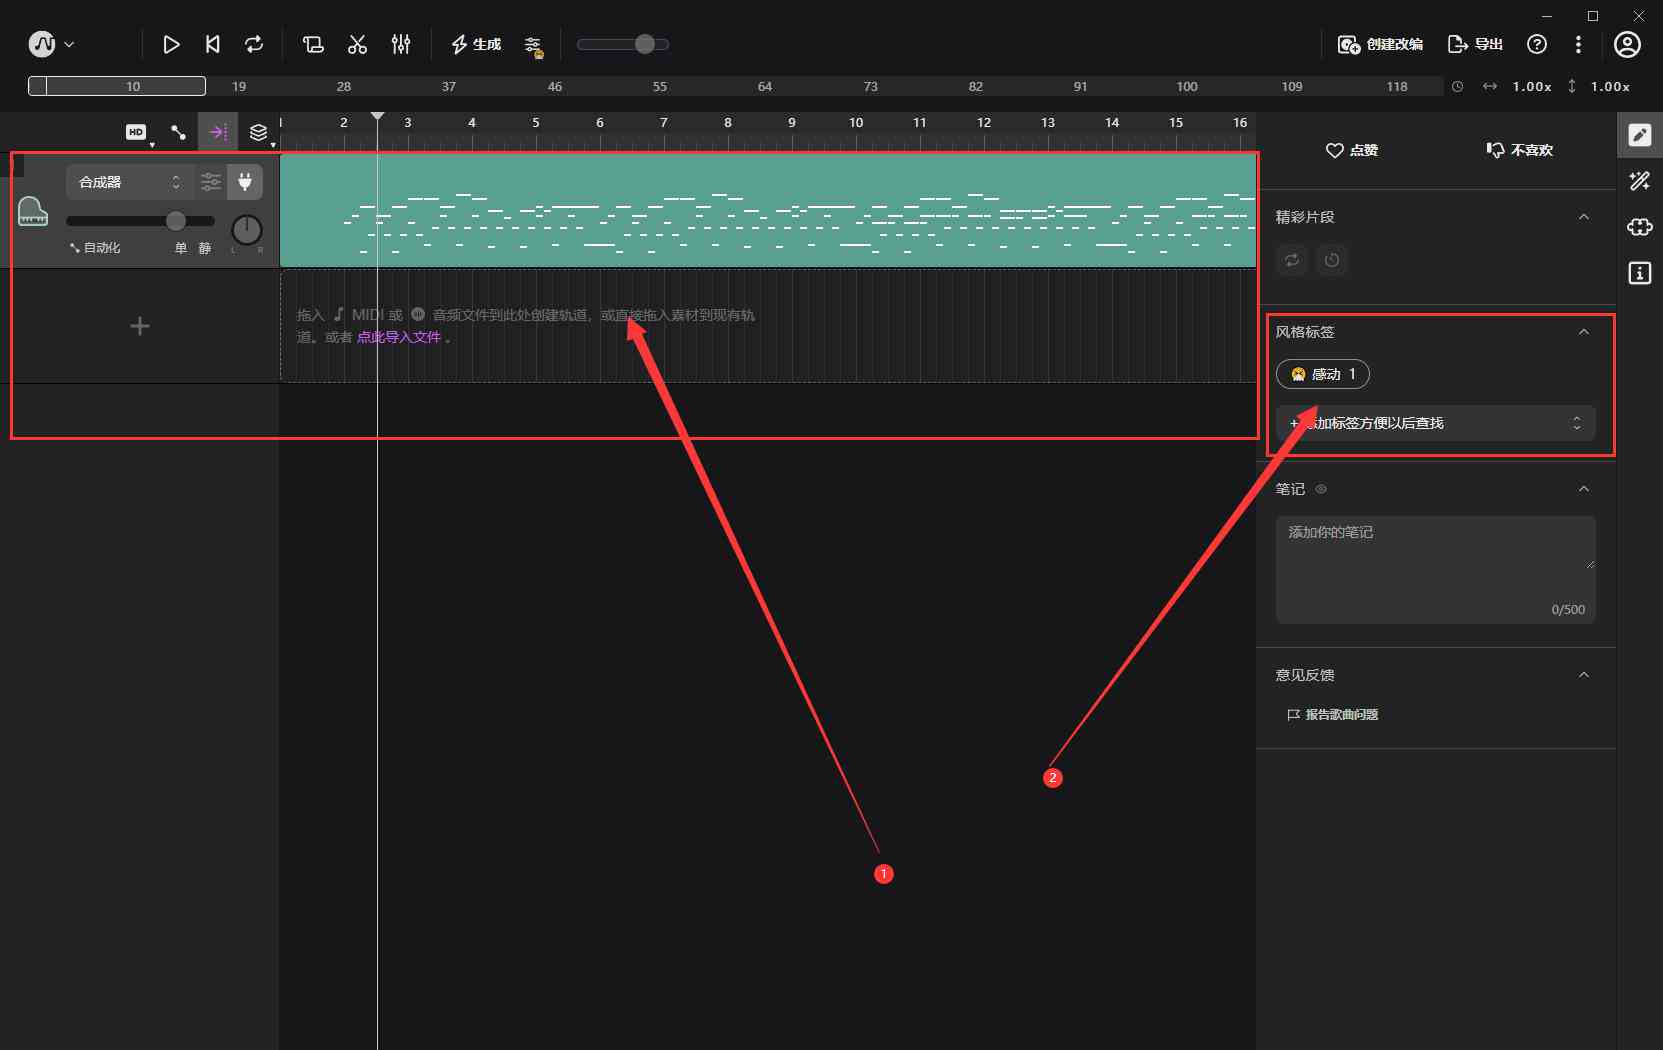Click the 生成 generate button

click(x=476, y=44)
